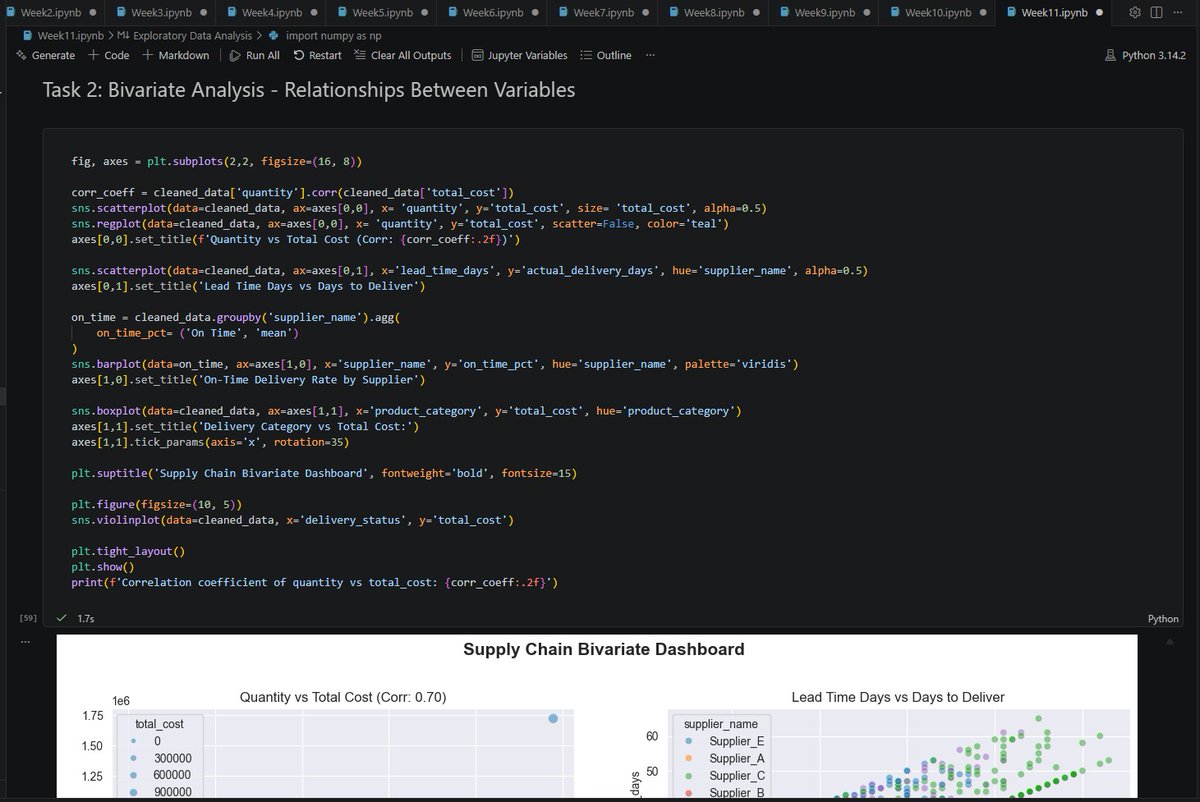Click Week11.ipynb breadcrumb segment
This screenshot has height=802, width=1200.
[x=65, y=35]
